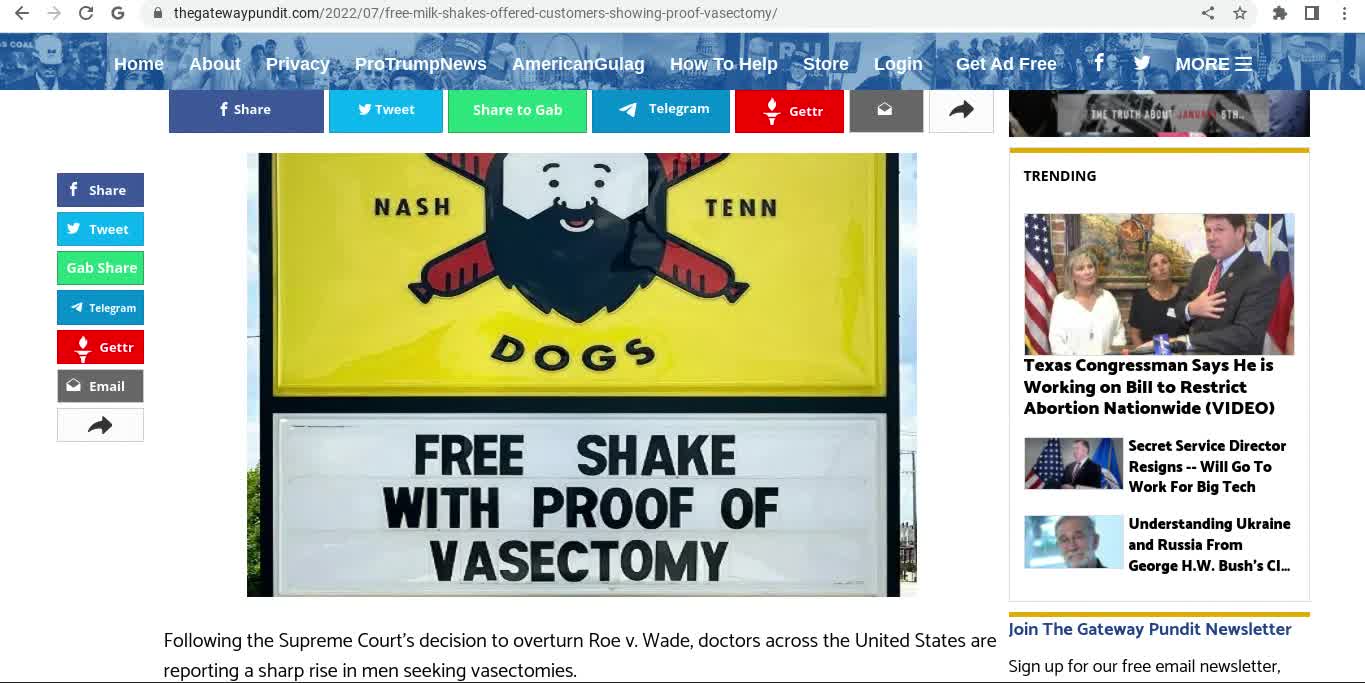This screenshot has width=1365, height=683.
Task: Expand the MORE hamburger menu
Action: (1213, 64)
